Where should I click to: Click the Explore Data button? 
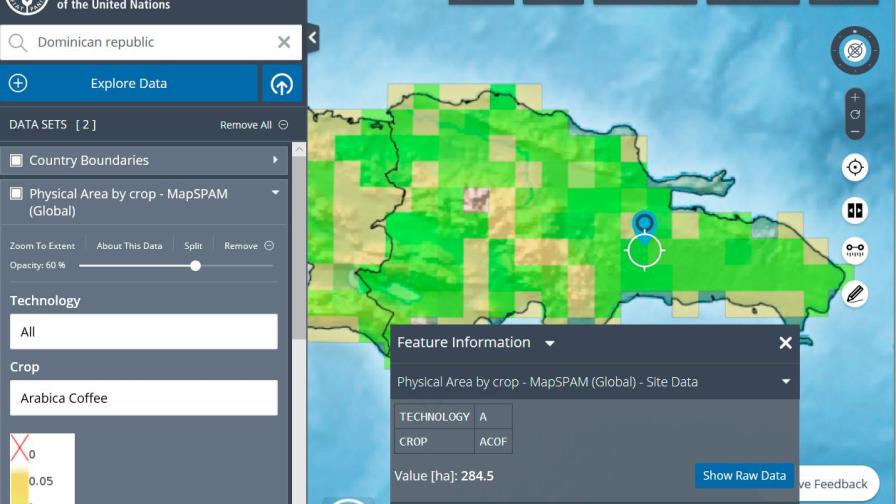(x=129, y=83)
